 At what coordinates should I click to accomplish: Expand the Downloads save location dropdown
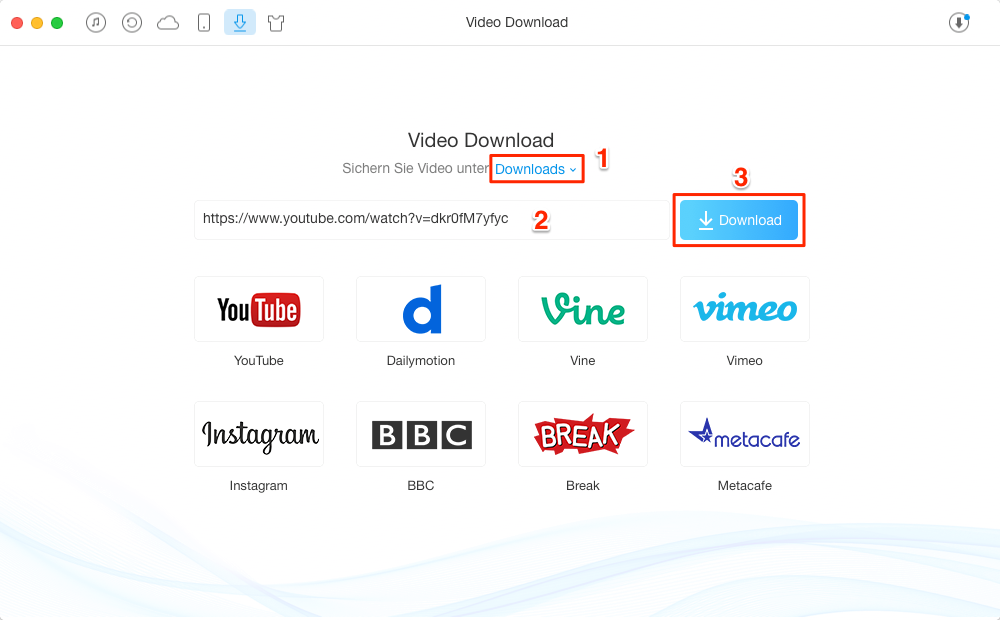(536, 169)
